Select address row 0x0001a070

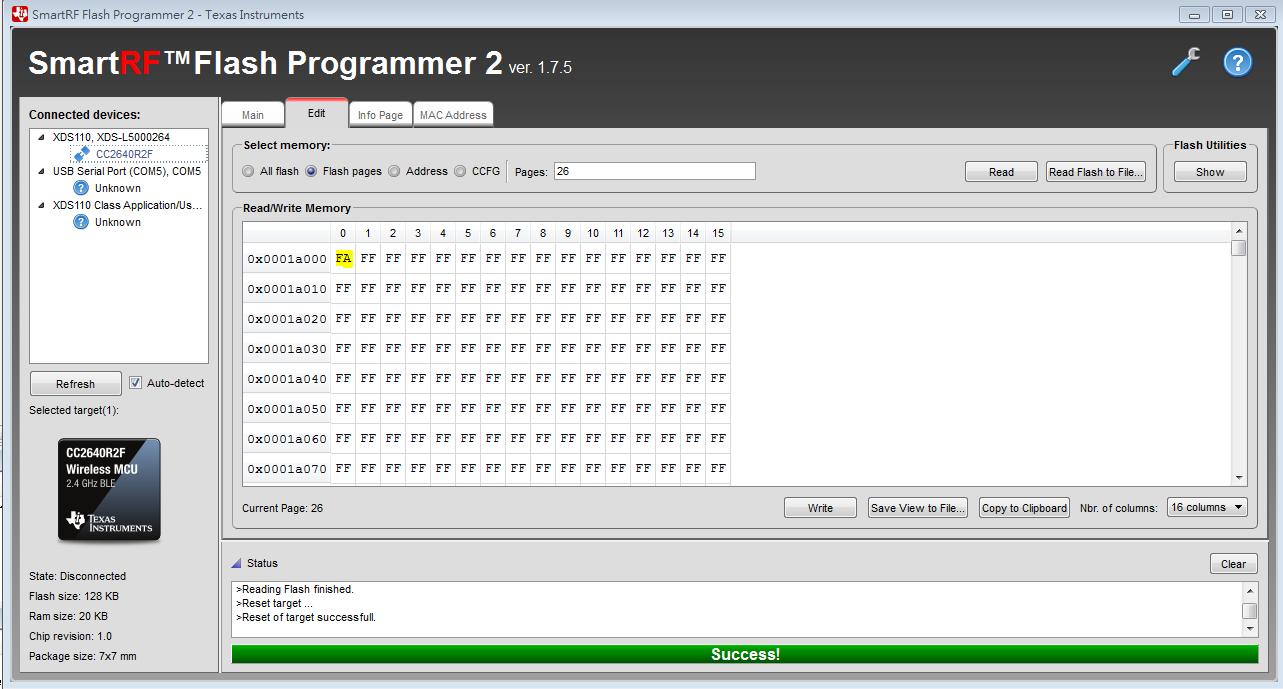click(x=287, y=469)
